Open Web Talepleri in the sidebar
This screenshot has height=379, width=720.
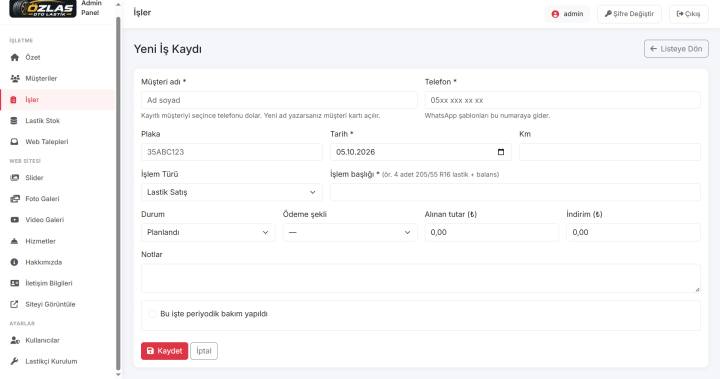[57, 142]
